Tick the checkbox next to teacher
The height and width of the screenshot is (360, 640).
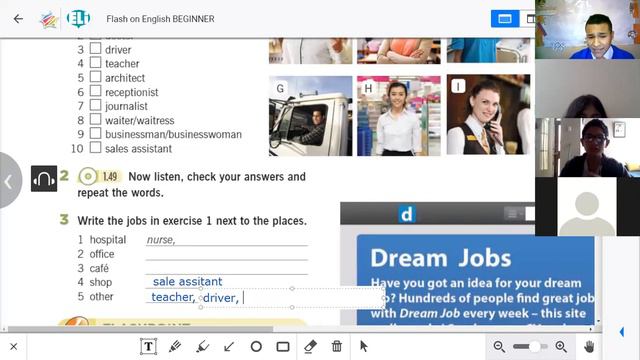[95, 62]
